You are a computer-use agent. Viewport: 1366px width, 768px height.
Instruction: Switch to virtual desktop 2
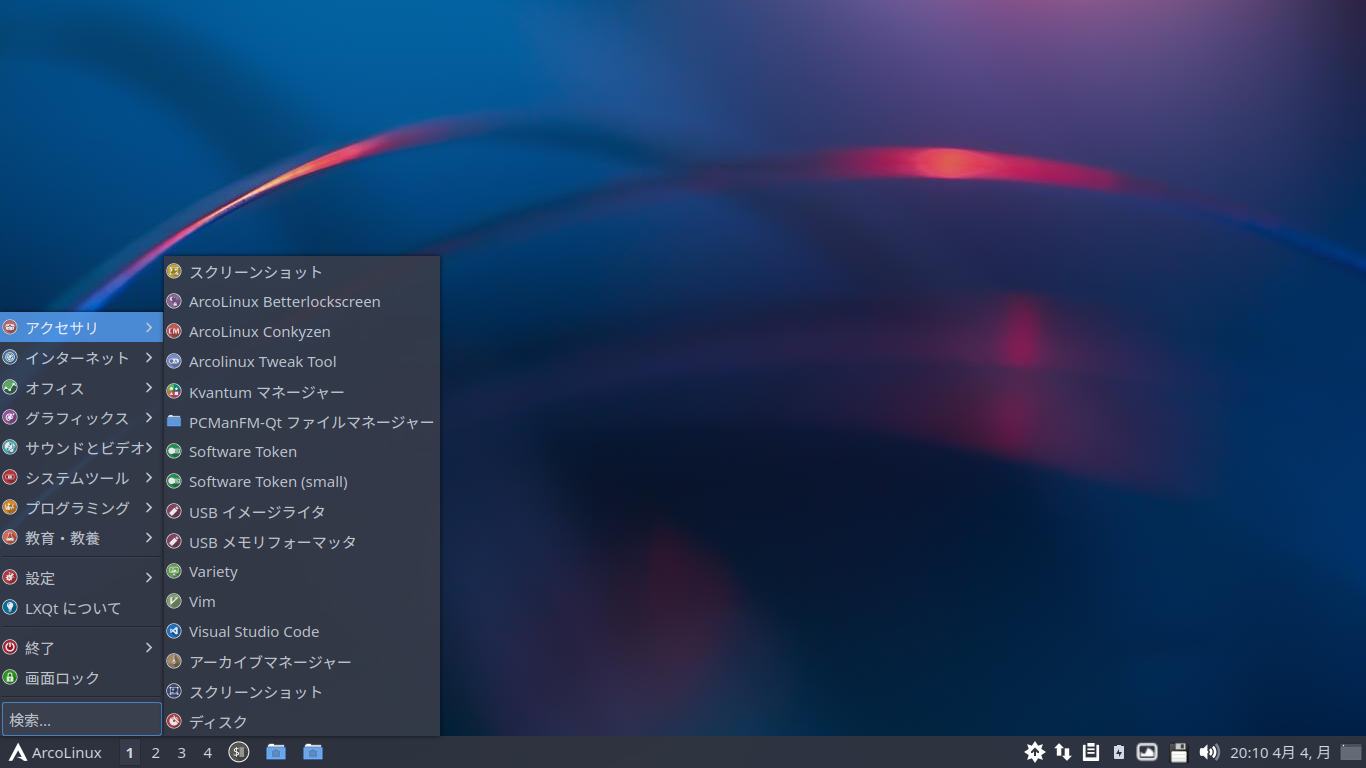pos(156,752)
